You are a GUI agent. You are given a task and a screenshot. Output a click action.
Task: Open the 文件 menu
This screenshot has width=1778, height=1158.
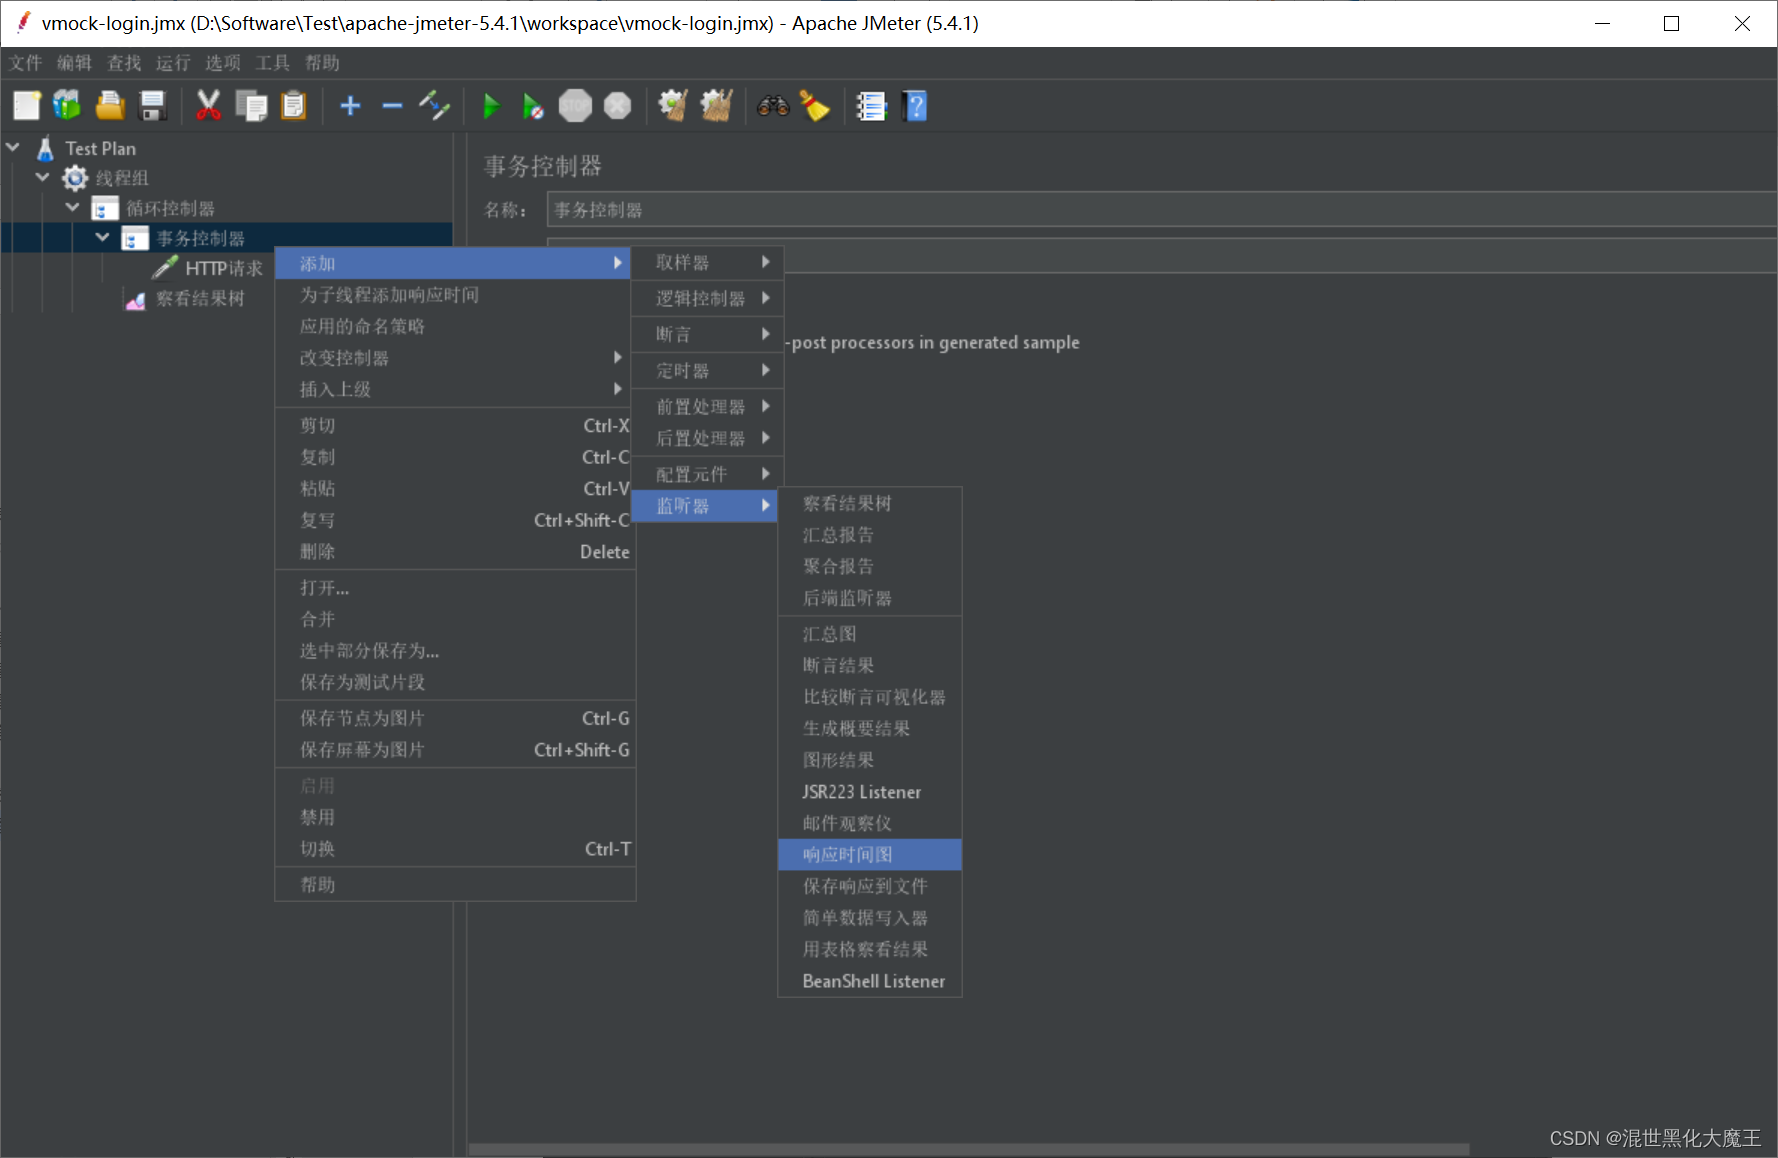point(26,63)
